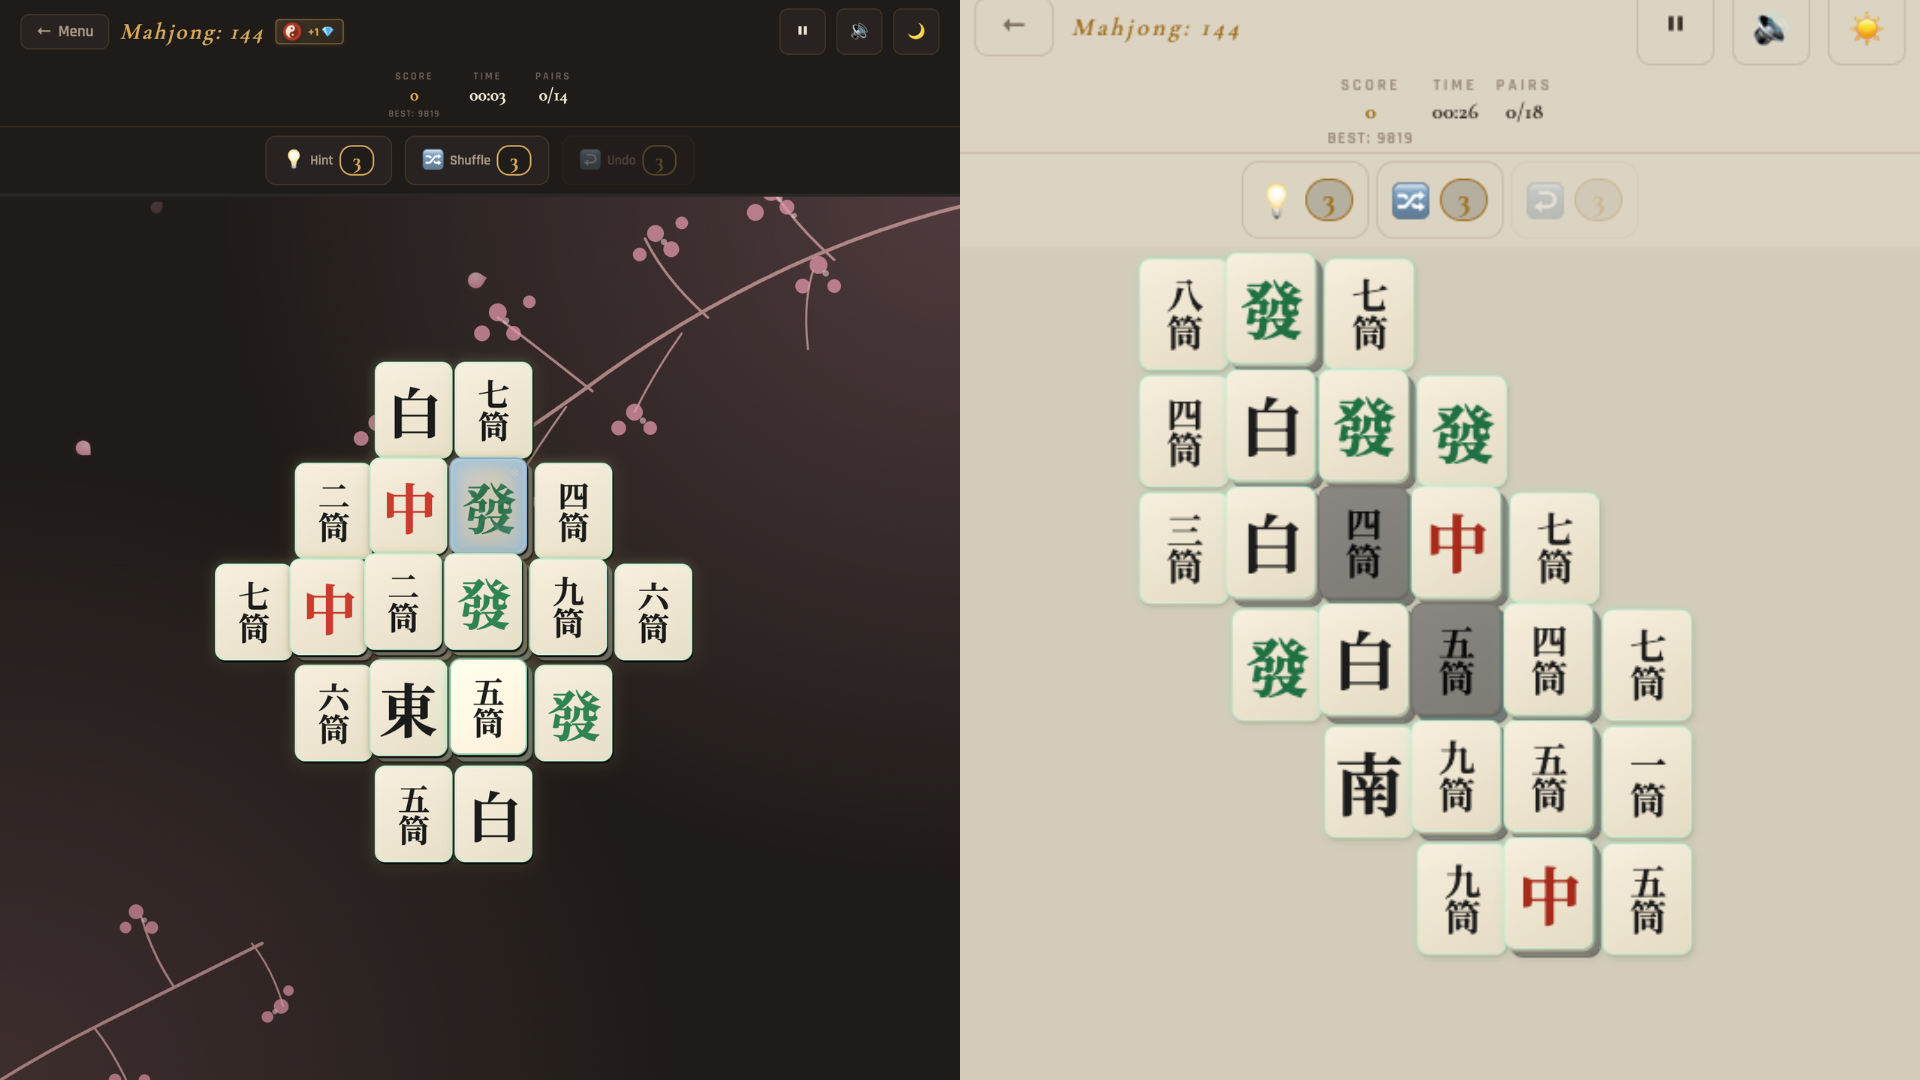Toggle sound in the dark window
The height and width of the screenshot is (1080, 1920).
[x=859, y=31]
